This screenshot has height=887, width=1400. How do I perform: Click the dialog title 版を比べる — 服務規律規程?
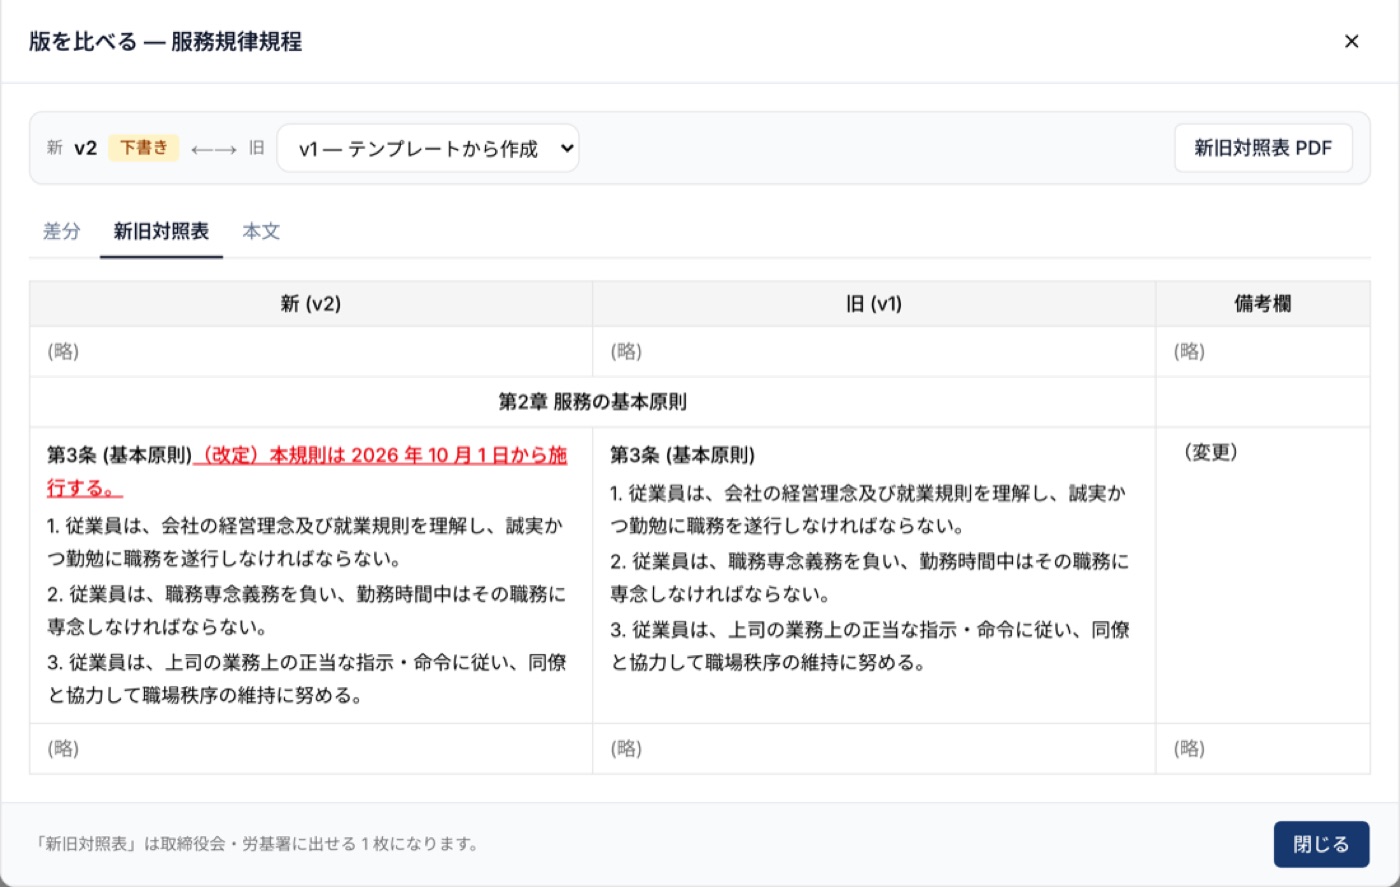[x=166, y=42]
